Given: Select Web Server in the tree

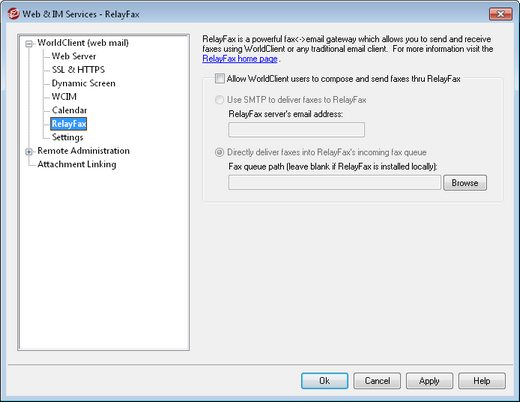Looking at the screenshot, I should [74, 56].
